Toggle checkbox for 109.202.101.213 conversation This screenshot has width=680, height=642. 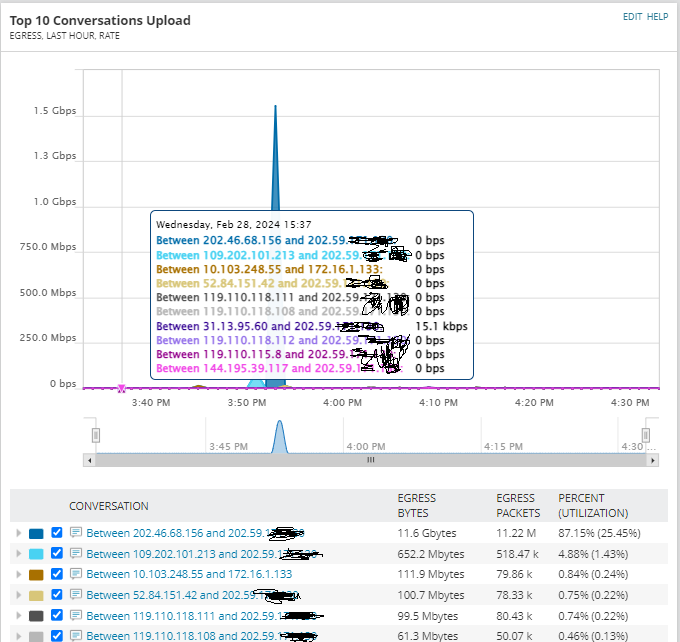coord(57,553)
